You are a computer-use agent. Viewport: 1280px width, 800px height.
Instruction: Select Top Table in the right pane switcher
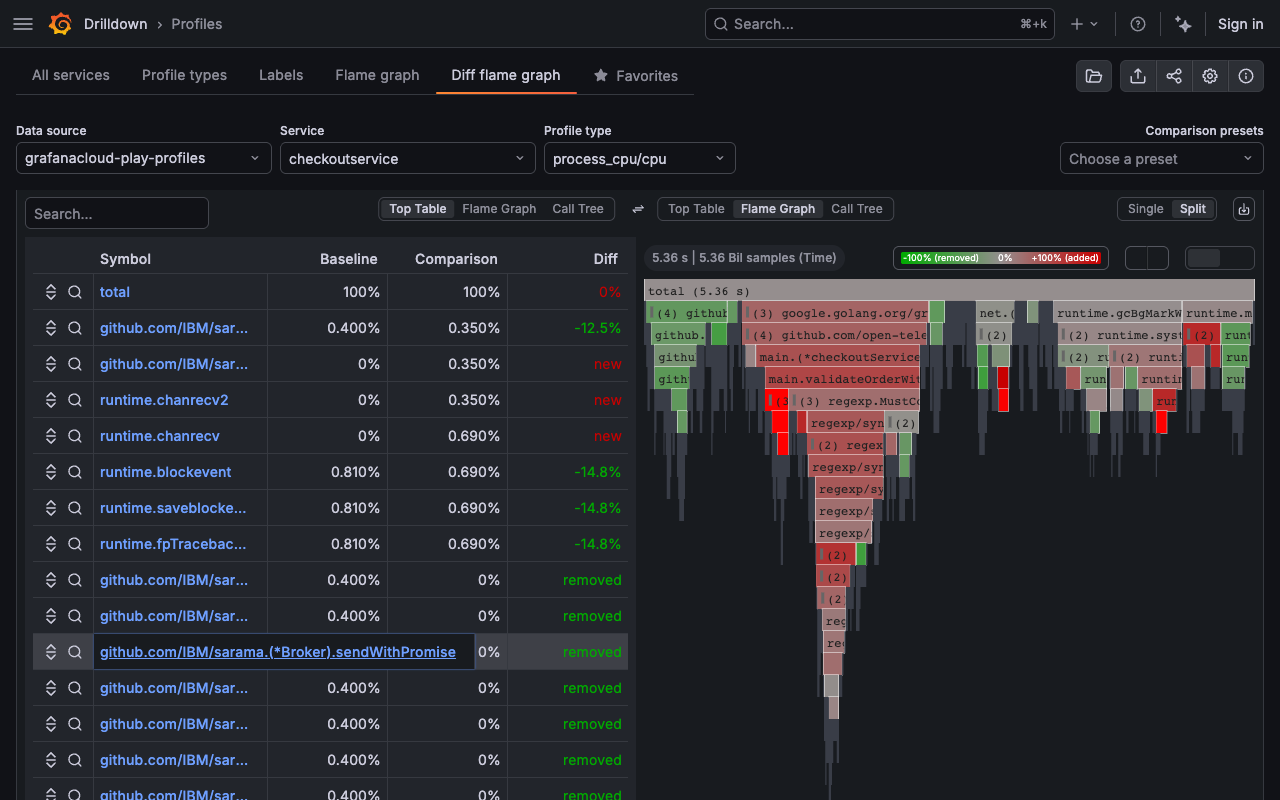tap(696, 209)
